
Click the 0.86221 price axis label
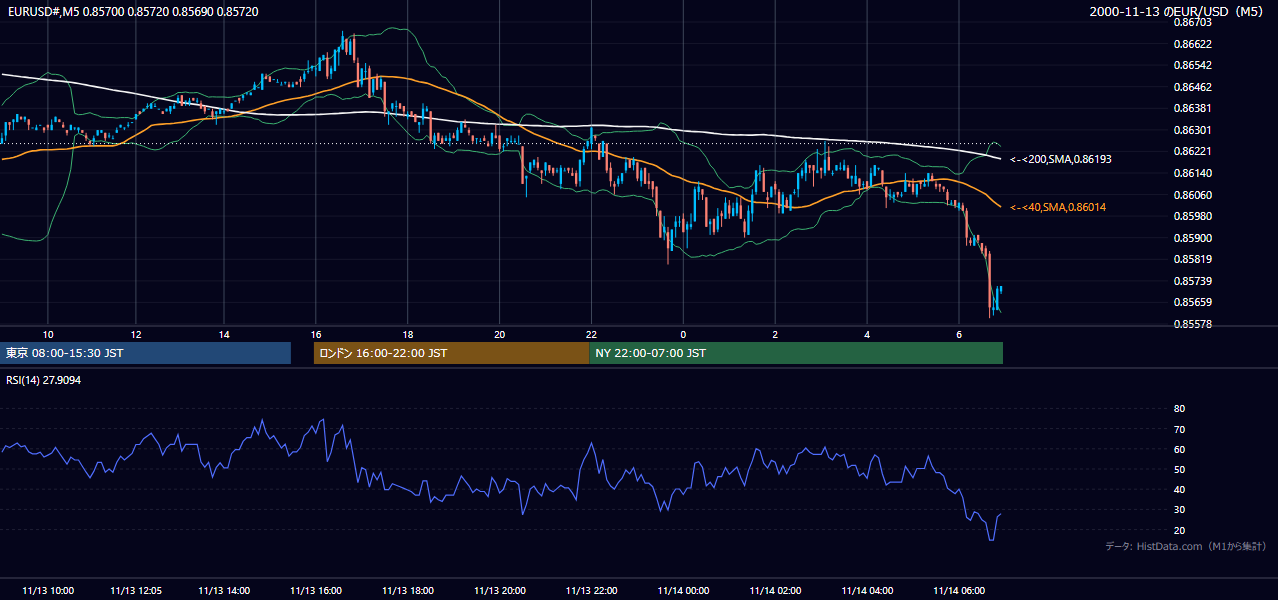[x=1192, y=152]
